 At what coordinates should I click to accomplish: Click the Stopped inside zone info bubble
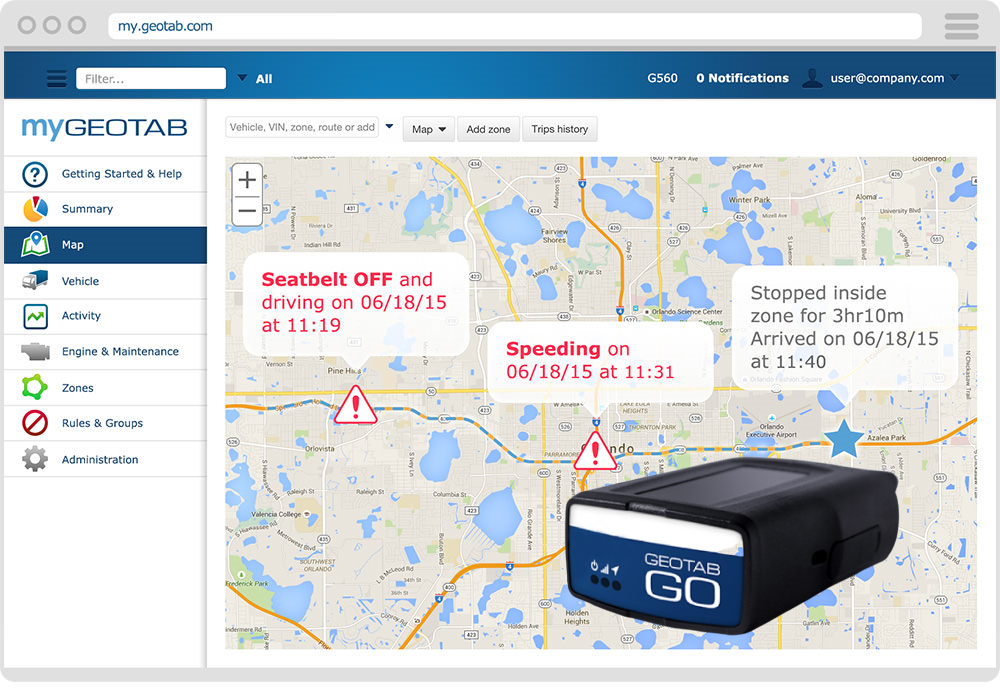coord(844,328)
